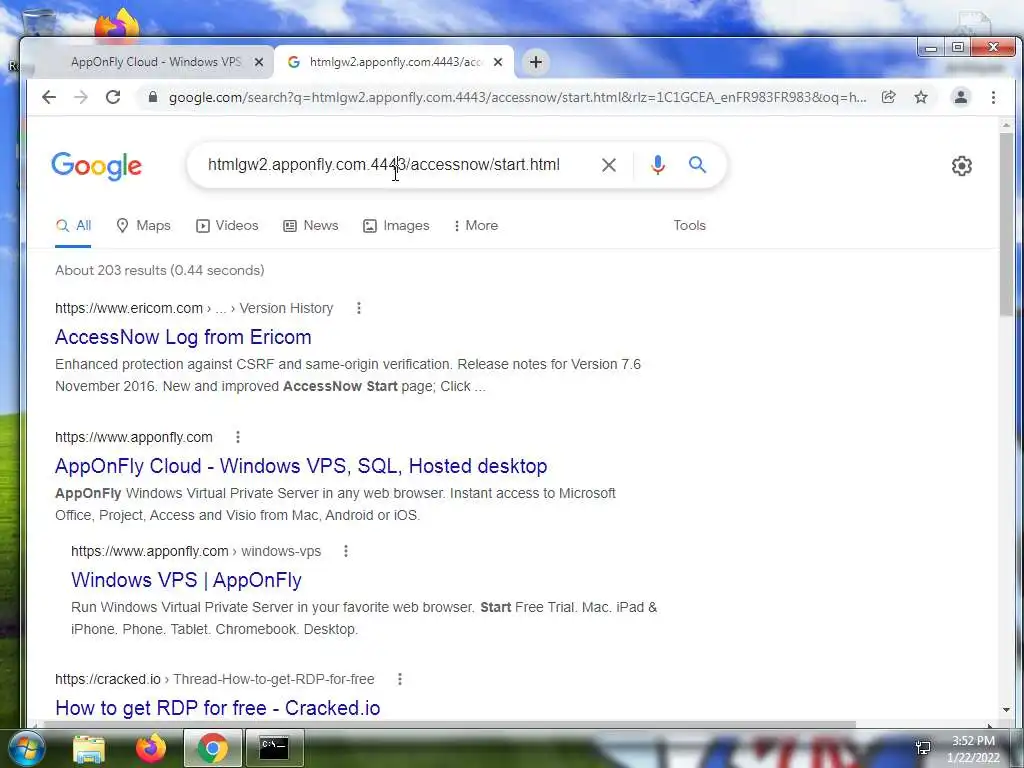Open options dots for windows-vps result
Image resolution: width=1024 pixels, height=768 pixels.
tap(345, 551)
